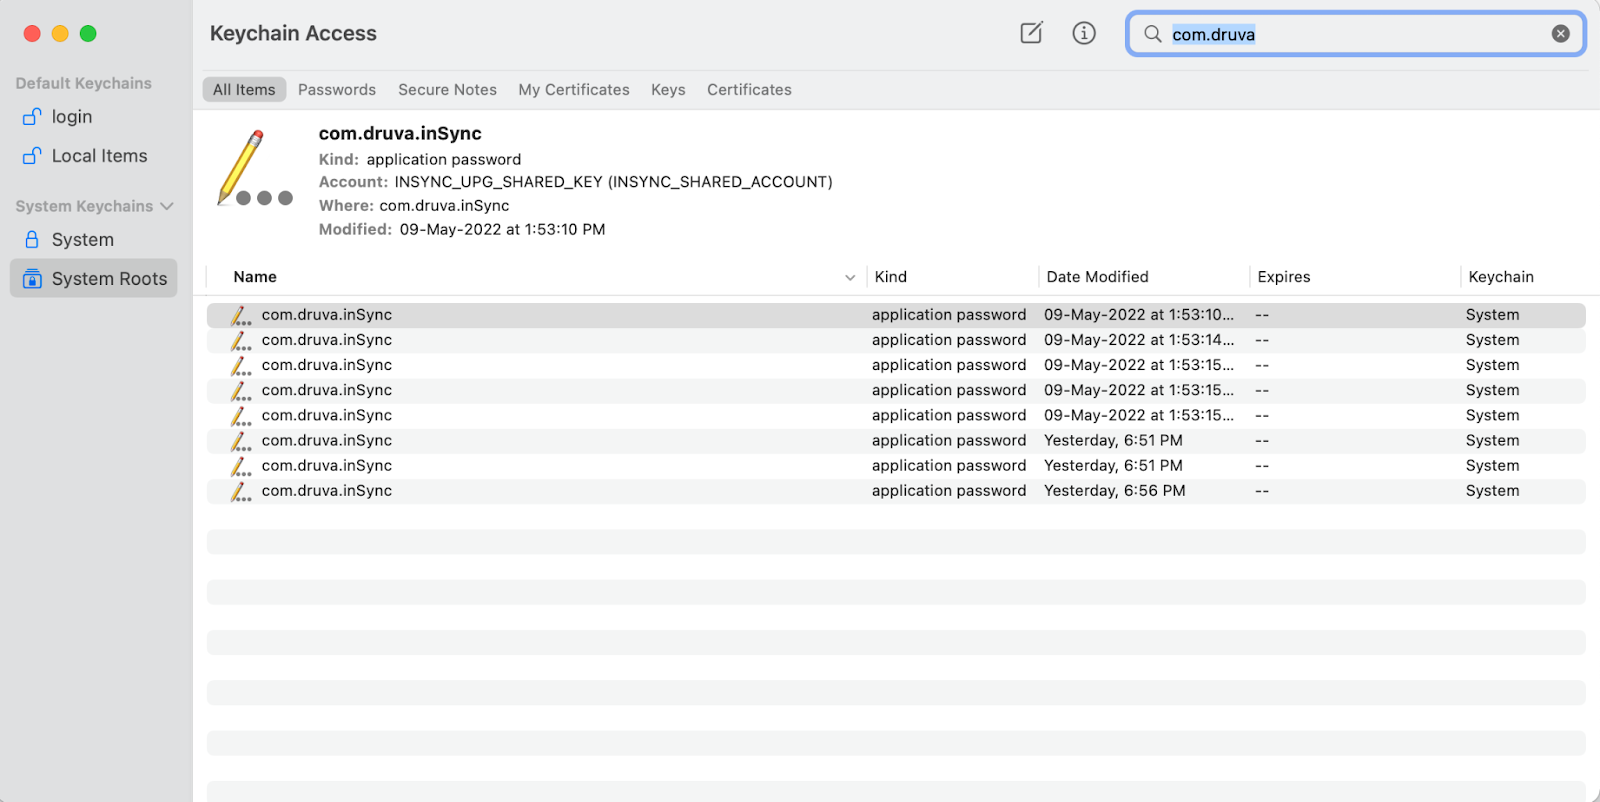Screen dimensions: 1600x802
Task: Select the date cell '09-May-2022 at 1:53:14...'
Action: (x=1139, y=340)
